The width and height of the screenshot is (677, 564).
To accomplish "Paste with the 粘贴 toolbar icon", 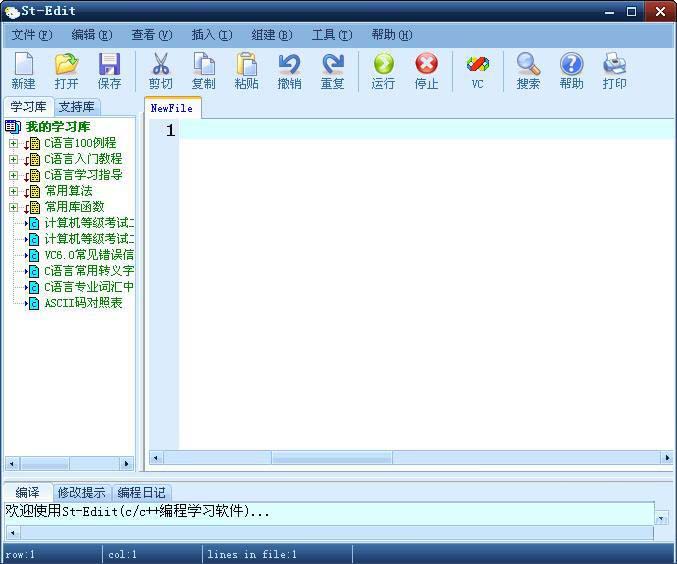I will click(246, 71).
